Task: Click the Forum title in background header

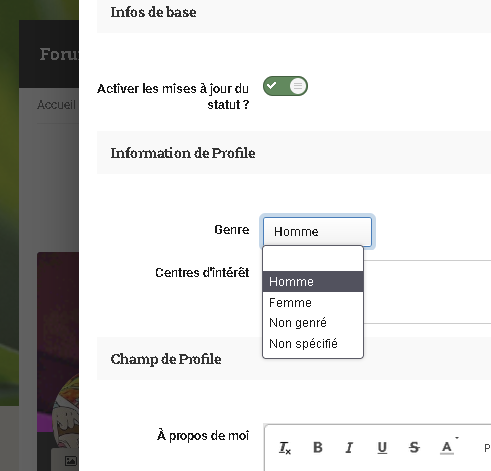Action: pyautogui.click(x=59, y=54)
